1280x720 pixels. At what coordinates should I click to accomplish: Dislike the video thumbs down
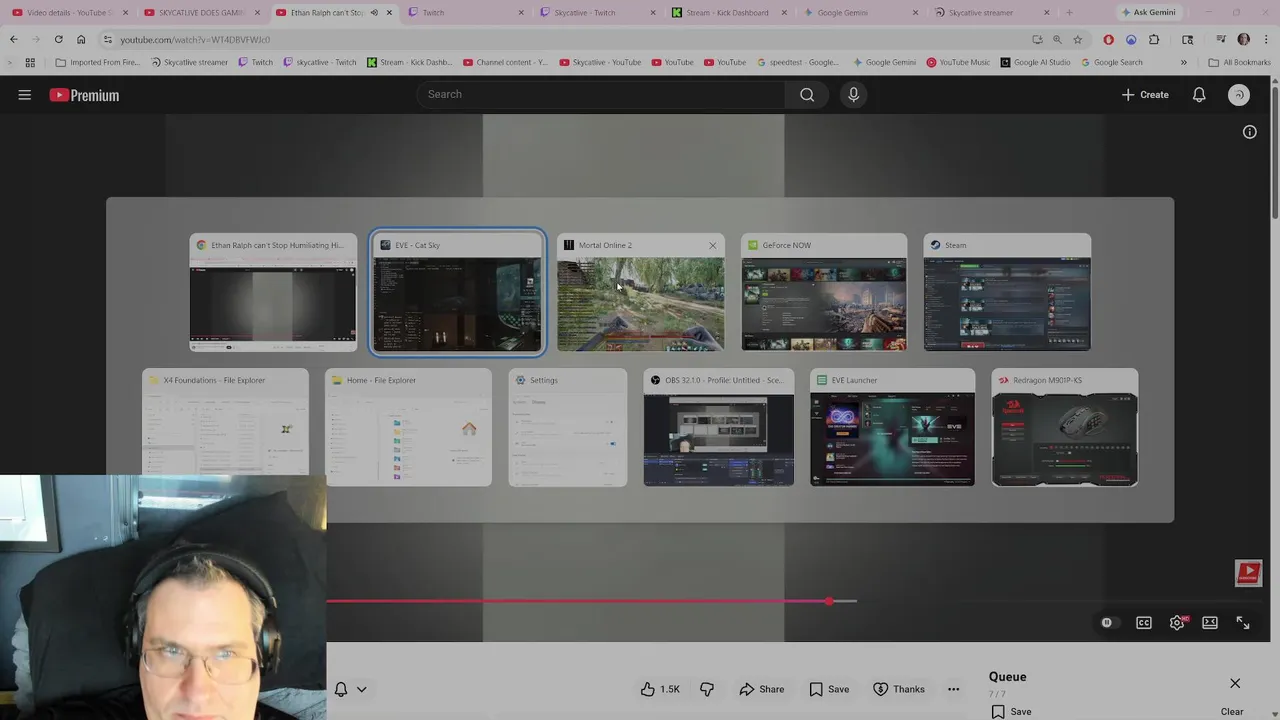point(707,689)
